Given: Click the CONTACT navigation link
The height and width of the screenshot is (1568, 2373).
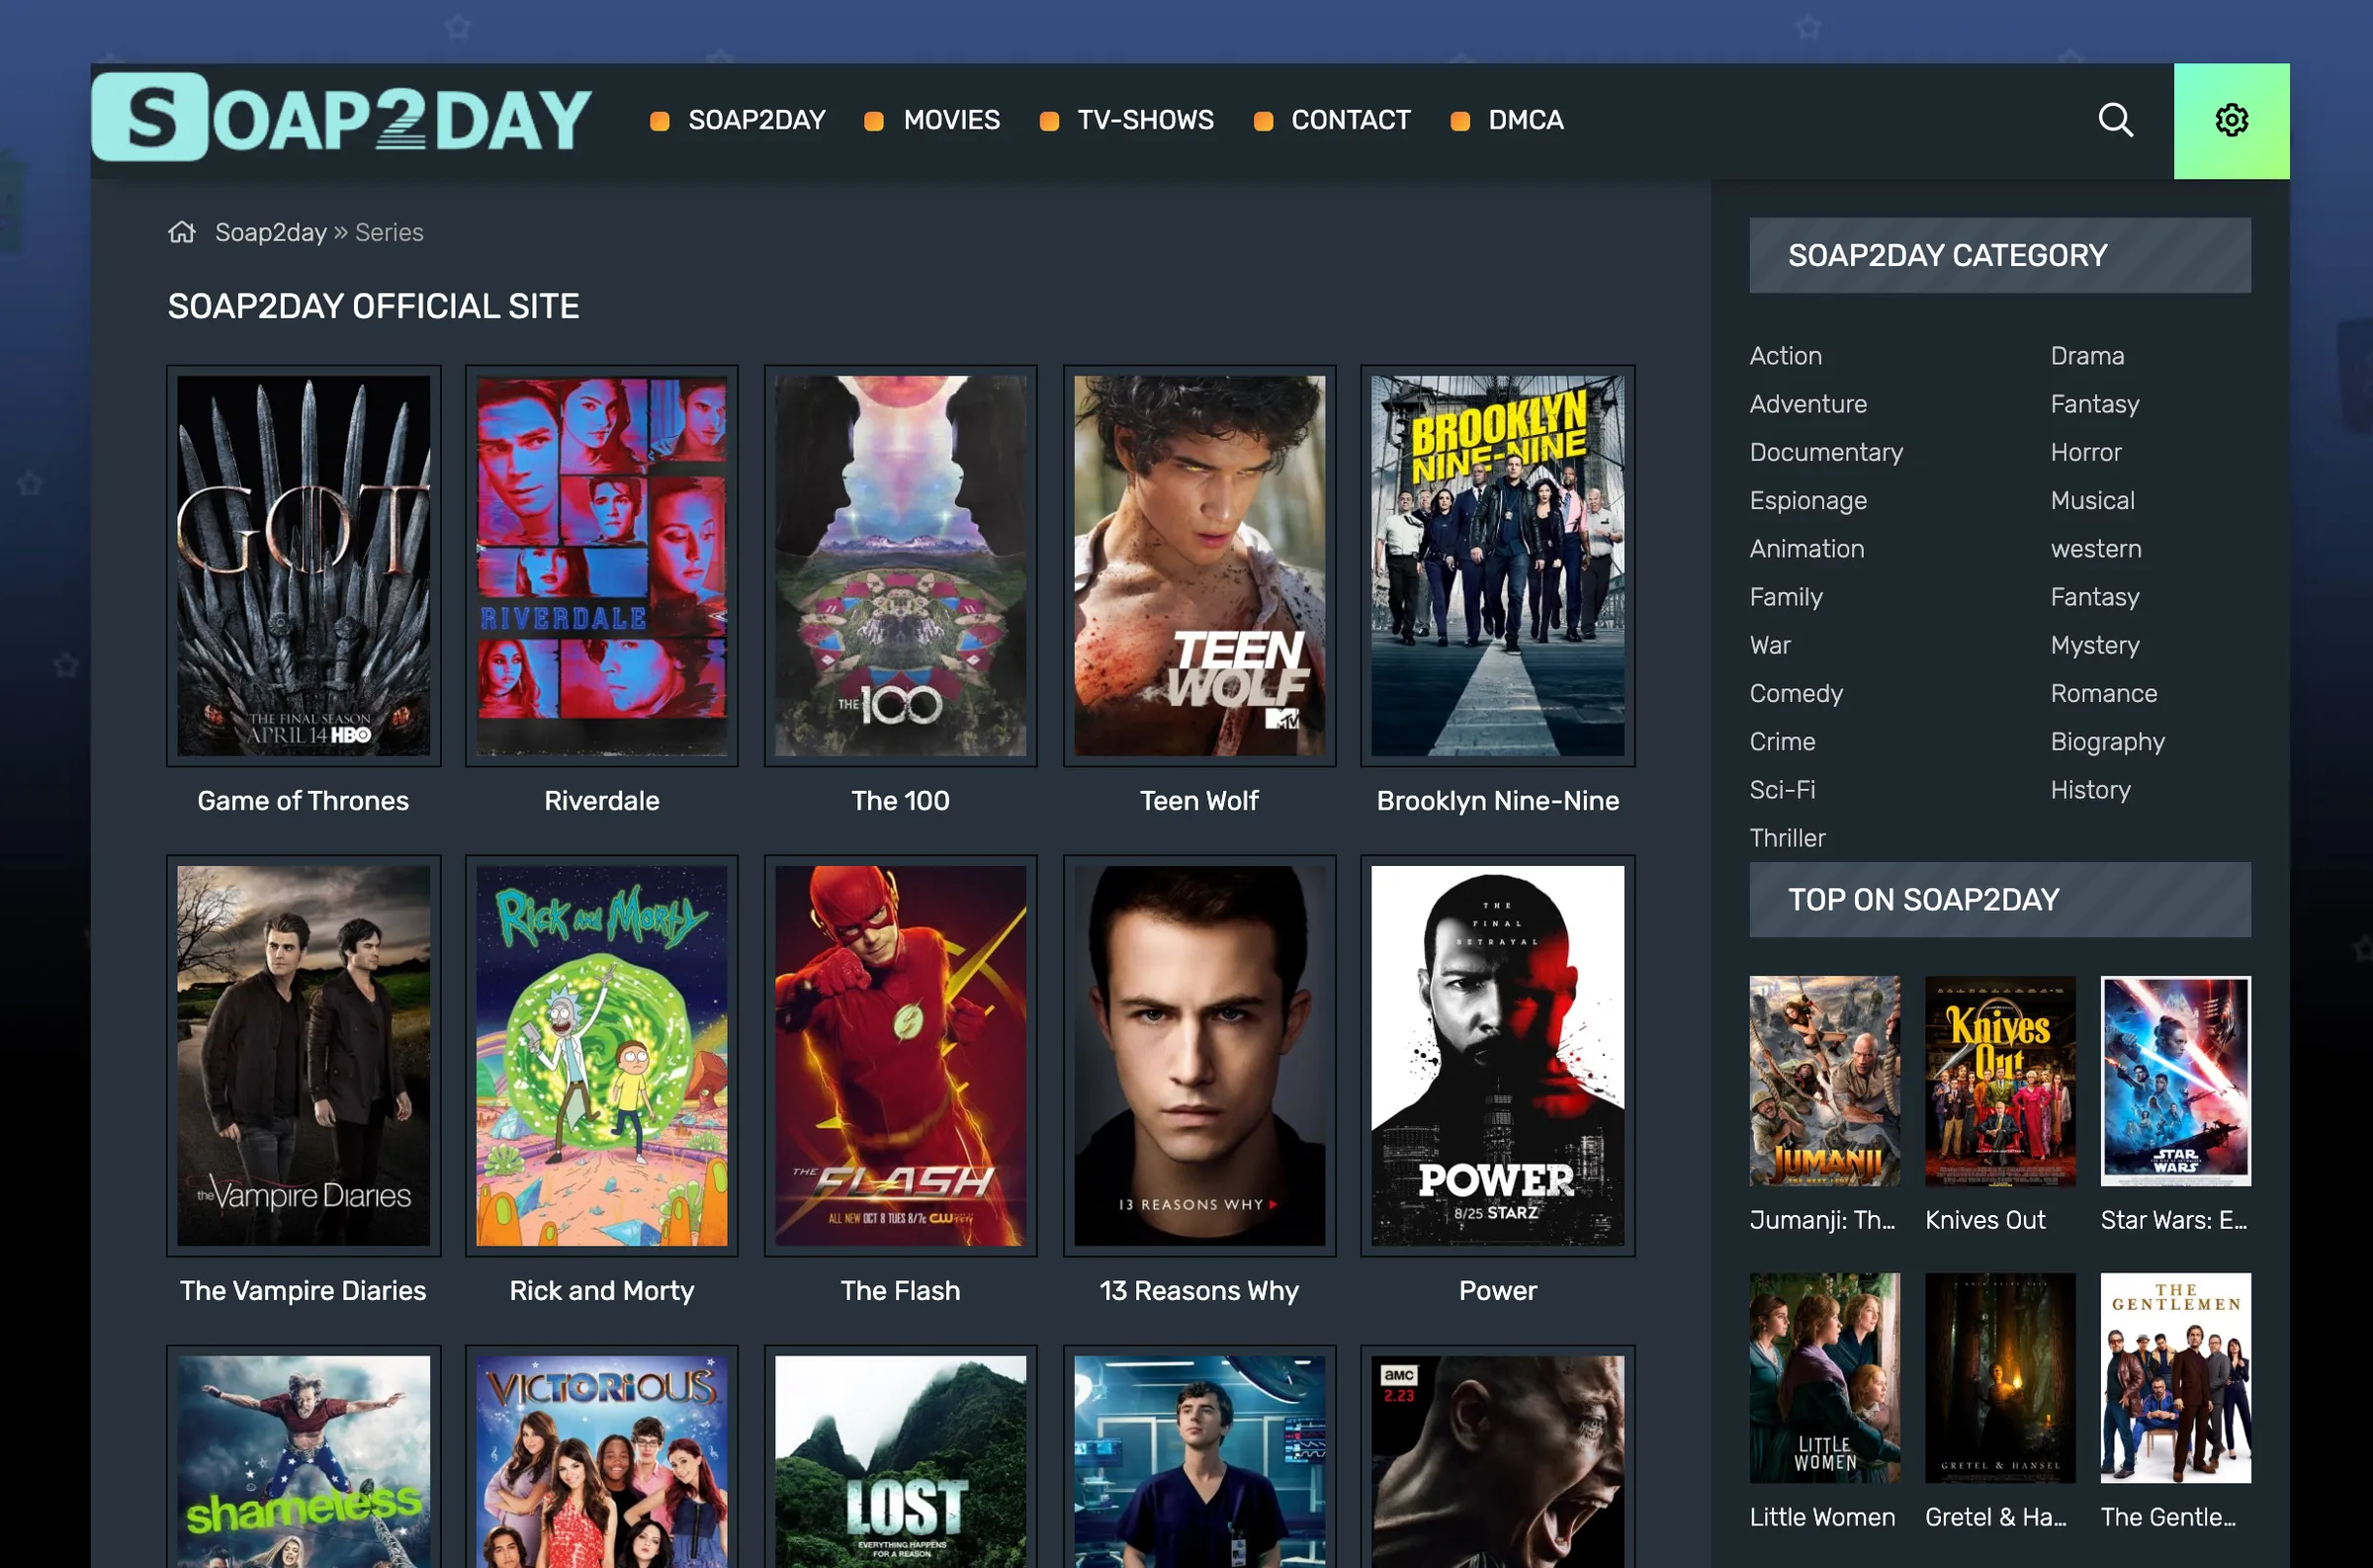Looking at the screenshot, I should [x=1351, y=119].
